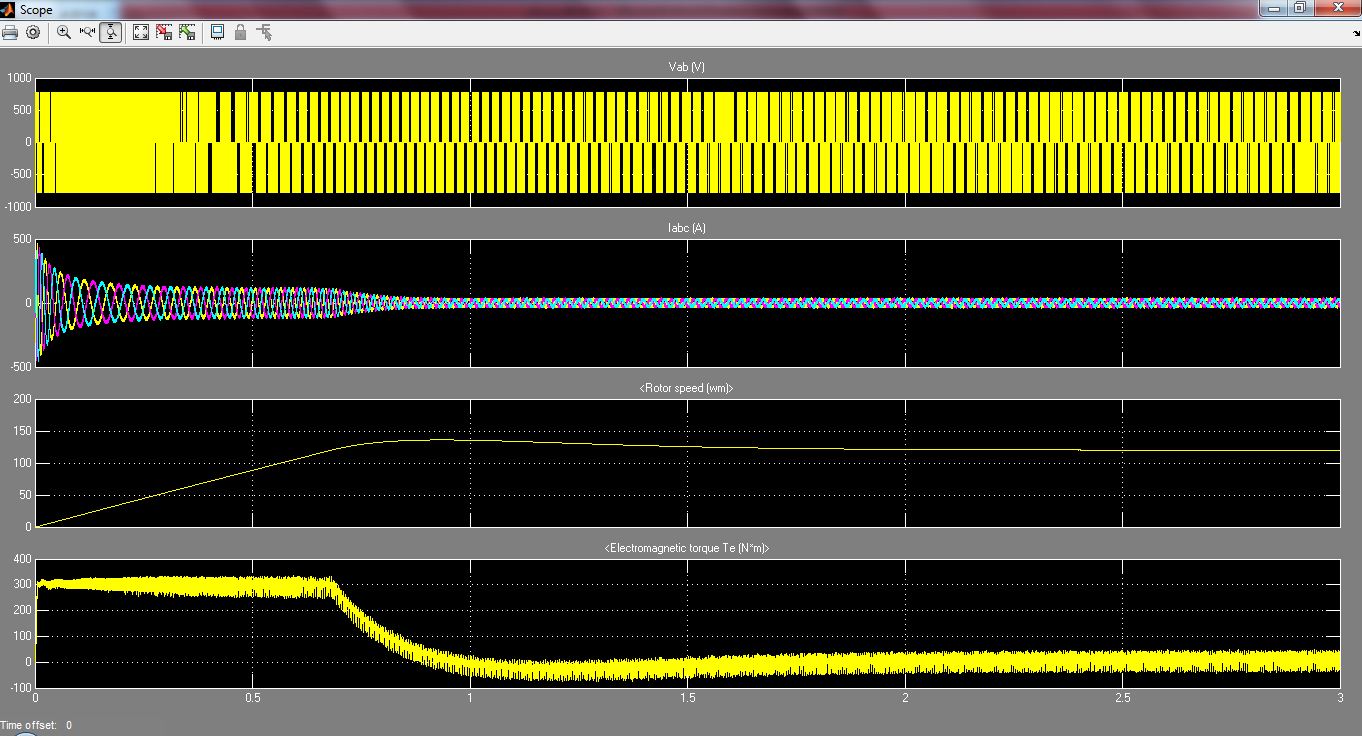Restore saved axes settings with green-arrow icon
Viewport: 1362px width, 736px height.
[x=187, y=32]
